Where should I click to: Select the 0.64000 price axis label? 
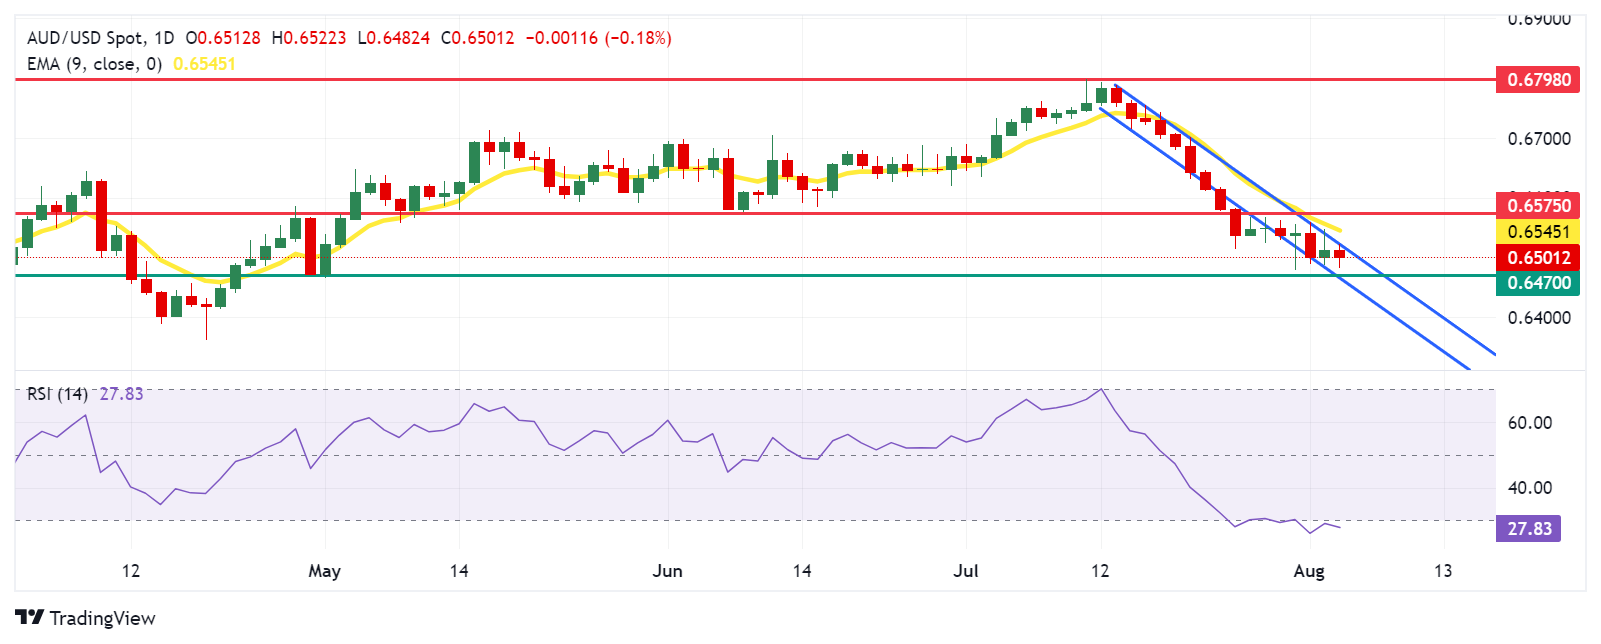click(x=1538, y=318)
